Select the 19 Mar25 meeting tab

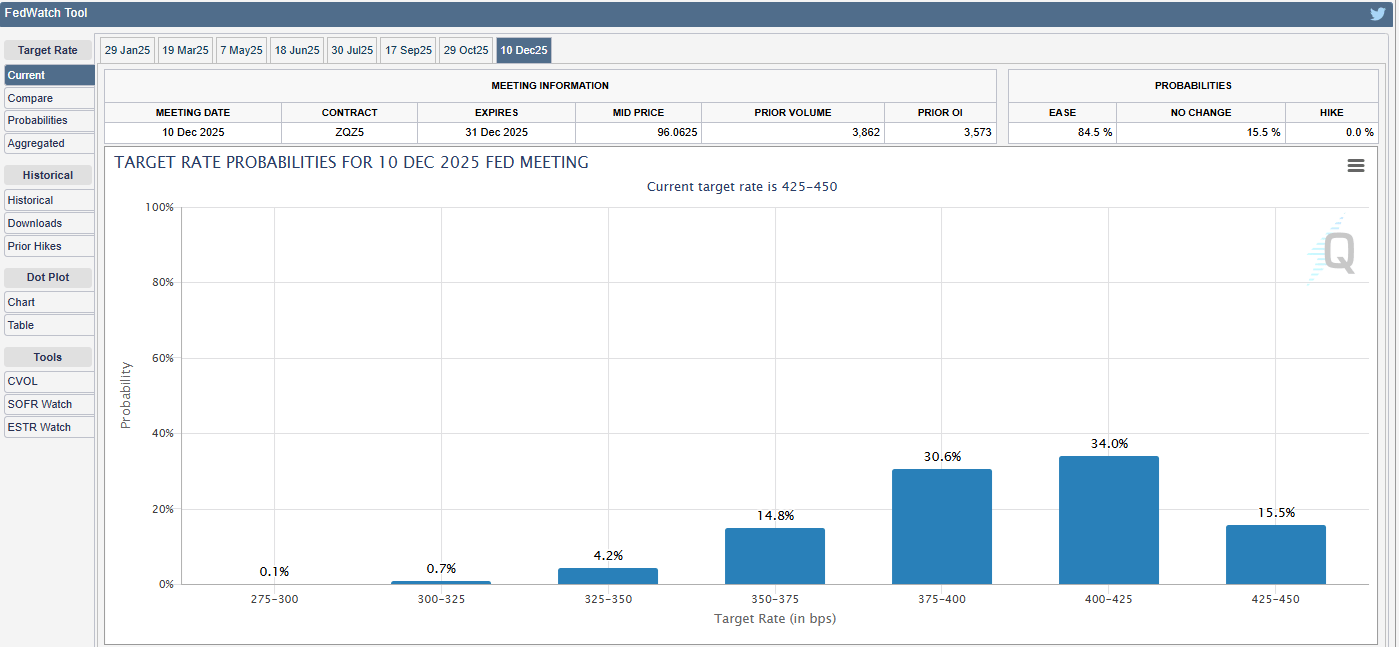(x=185, y=49)
